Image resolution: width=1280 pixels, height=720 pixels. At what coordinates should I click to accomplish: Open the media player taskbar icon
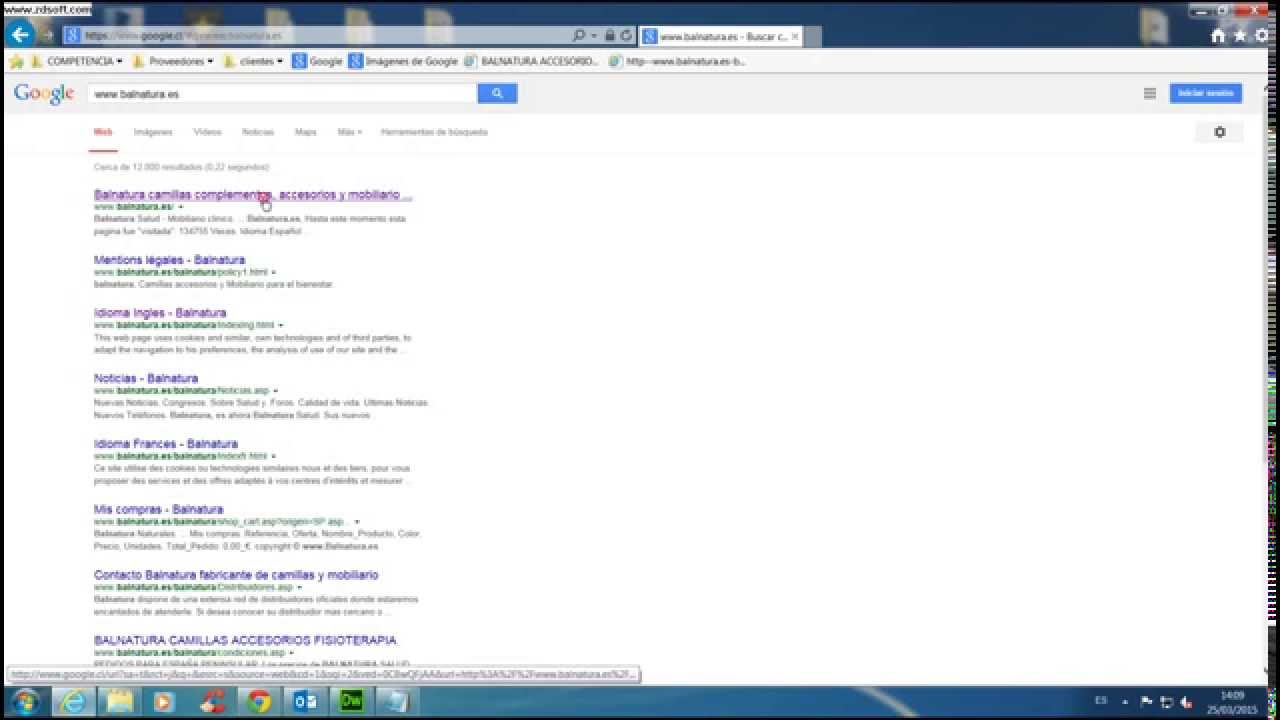click(164, 702)
